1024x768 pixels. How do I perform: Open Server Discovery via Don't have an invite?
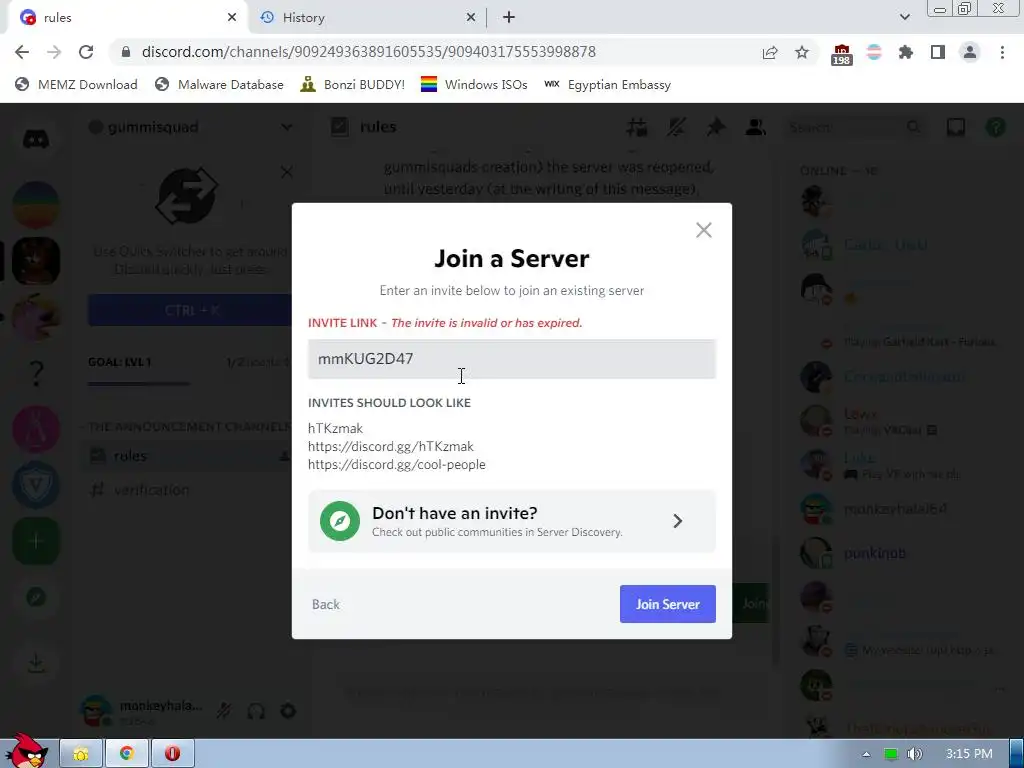(511, 521)
